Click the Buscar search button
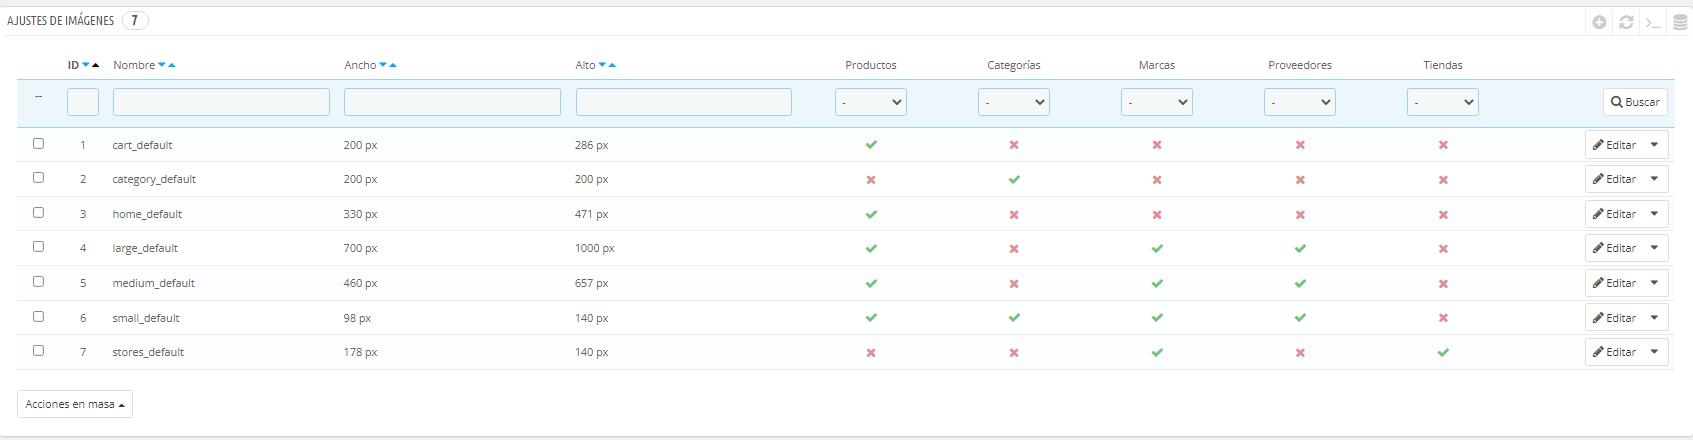 (x=1635, y=102)
